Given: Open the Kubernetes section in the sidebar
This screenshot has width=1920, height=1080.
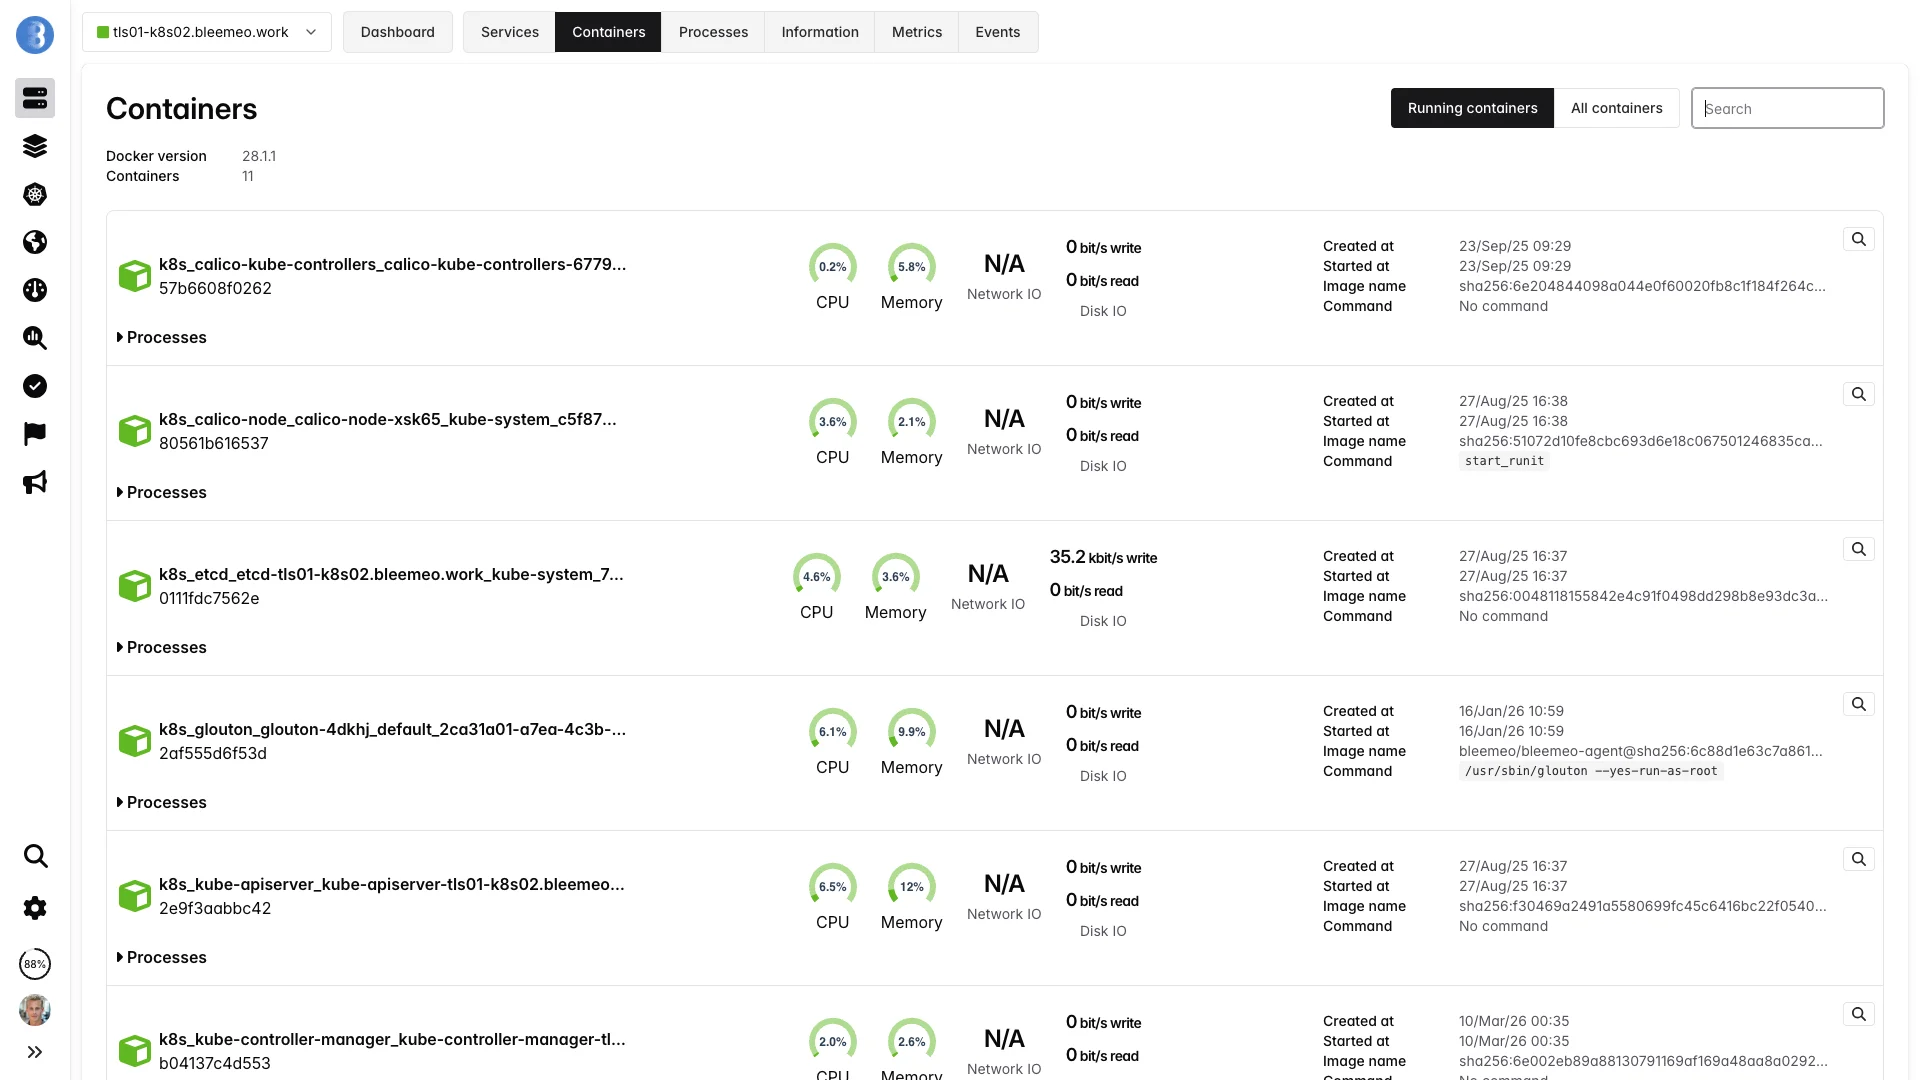Looking at the screenshot, I should 35,194.
